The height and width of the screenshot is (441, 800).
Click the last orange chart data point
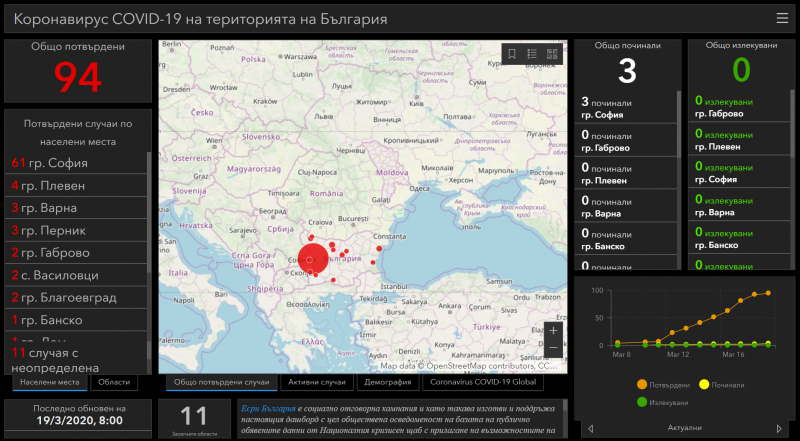(768, 293)
